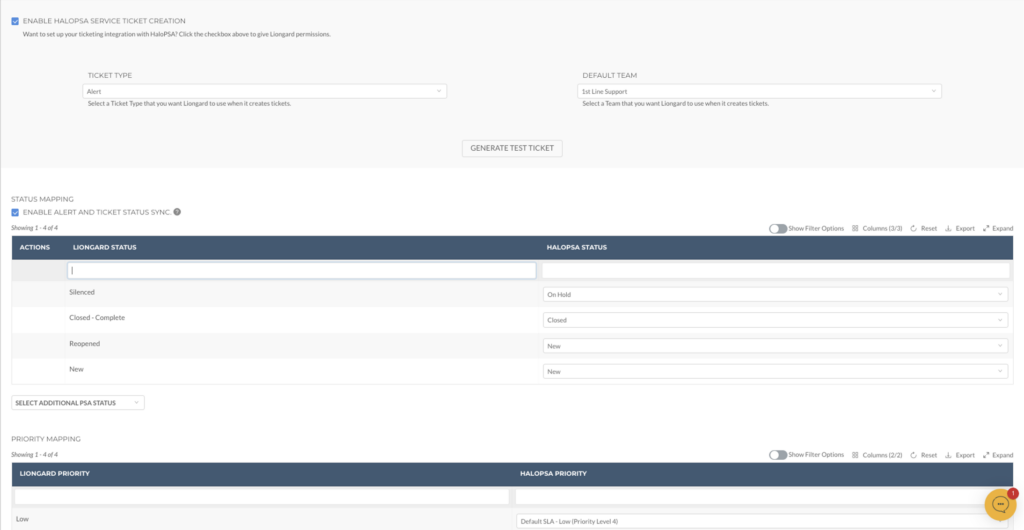Select the Silenced status row text

pyautogui.click(x=82, y=292)
